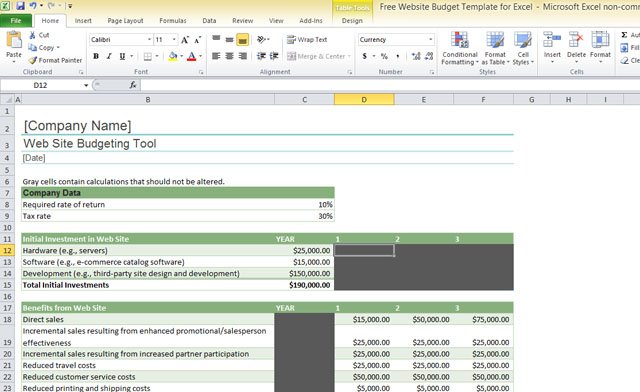Click the Format cells button
Image resolution: width=640 pixels, height=392 pixels.
pos(600,47)
